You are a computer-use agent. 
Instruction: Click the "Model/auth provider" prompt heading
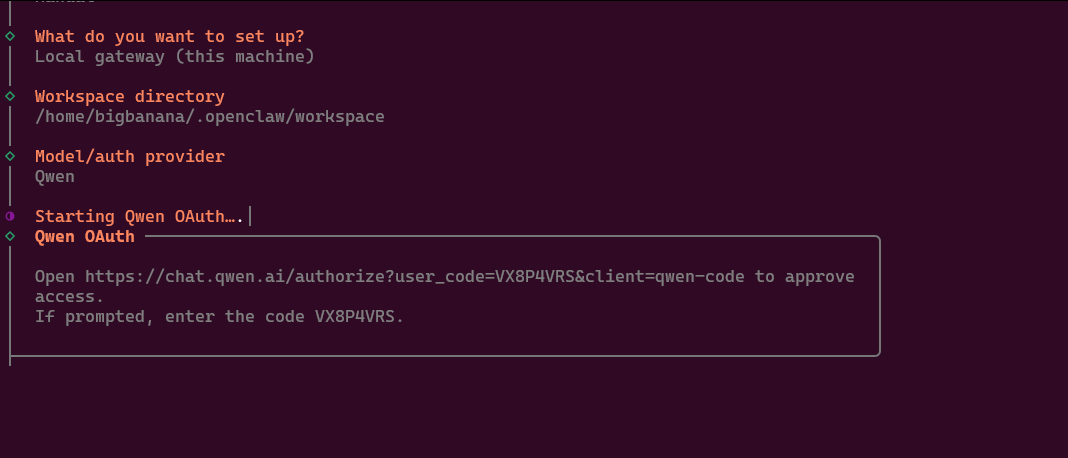(129, 157)
